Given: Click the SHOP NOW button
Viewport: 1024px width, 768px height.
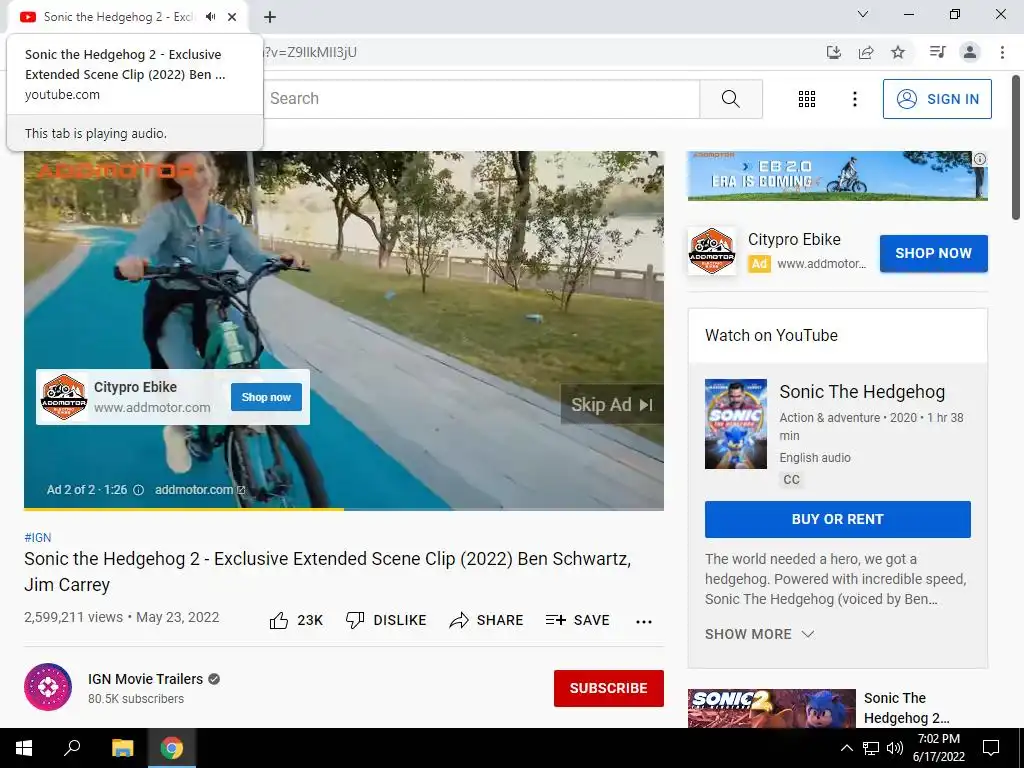Looking at the screenshot, I should coord(933,253).
